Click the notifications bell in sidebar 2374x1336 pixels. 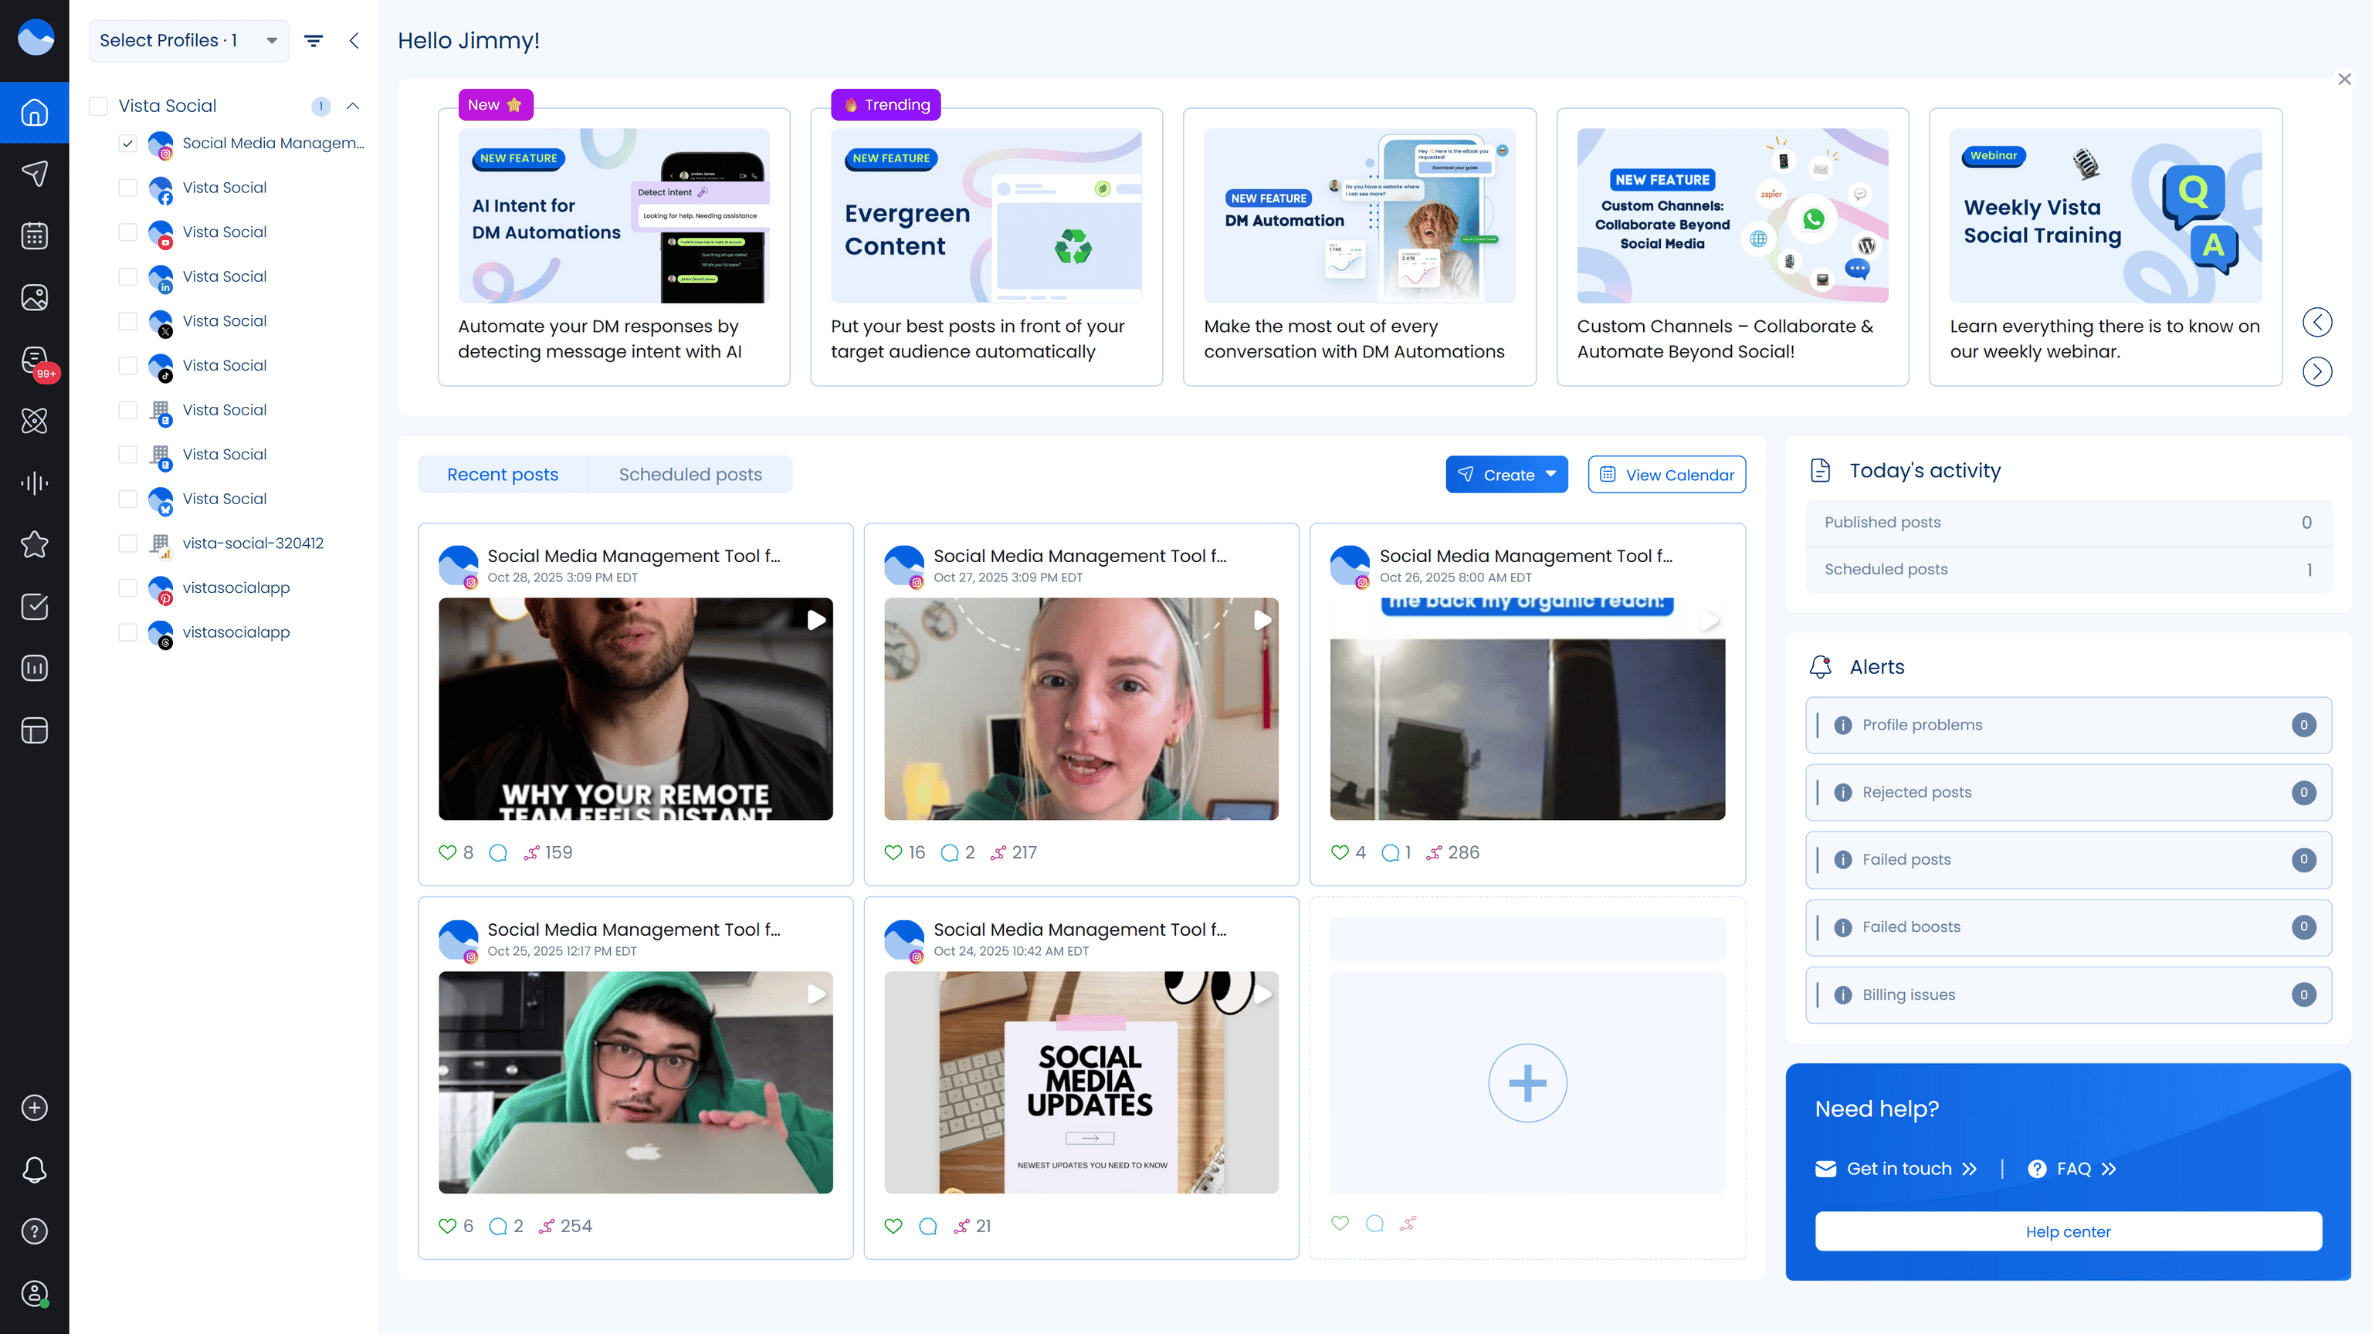35,1171
